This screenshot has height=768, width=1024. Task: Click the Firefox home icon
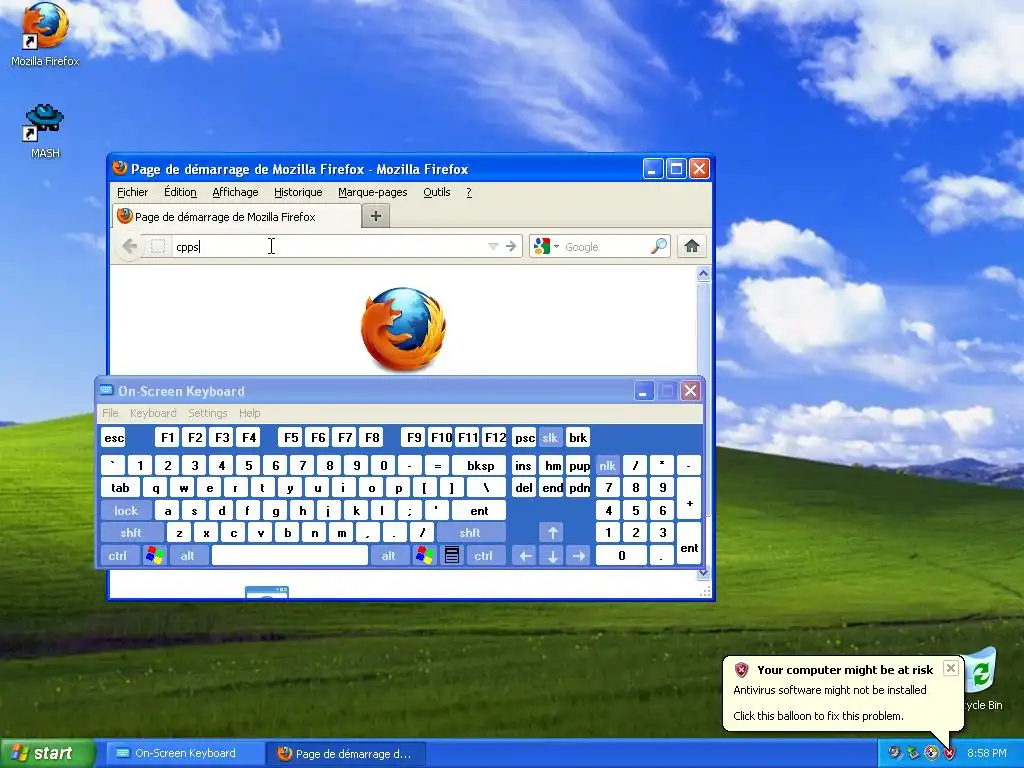[692, 246]
